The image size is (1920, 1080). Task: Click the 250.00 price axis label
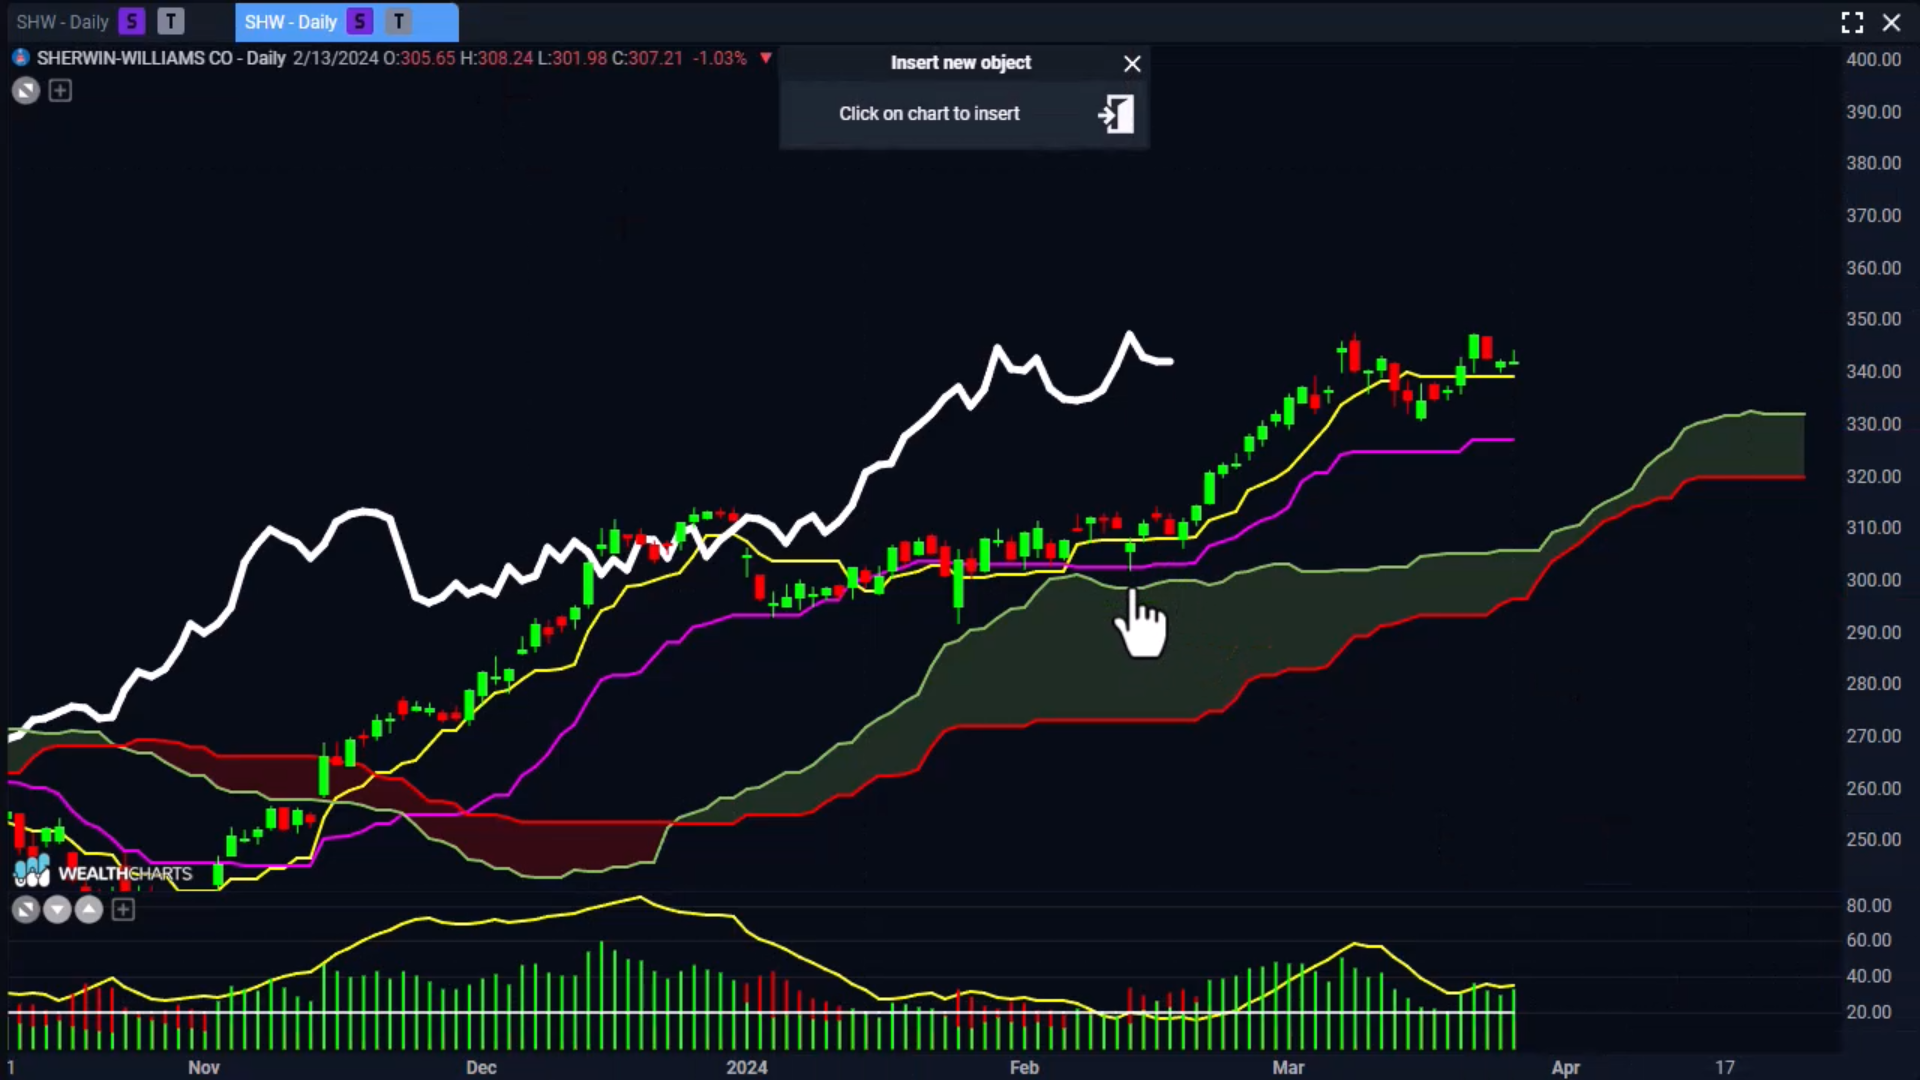(1873, 840)
